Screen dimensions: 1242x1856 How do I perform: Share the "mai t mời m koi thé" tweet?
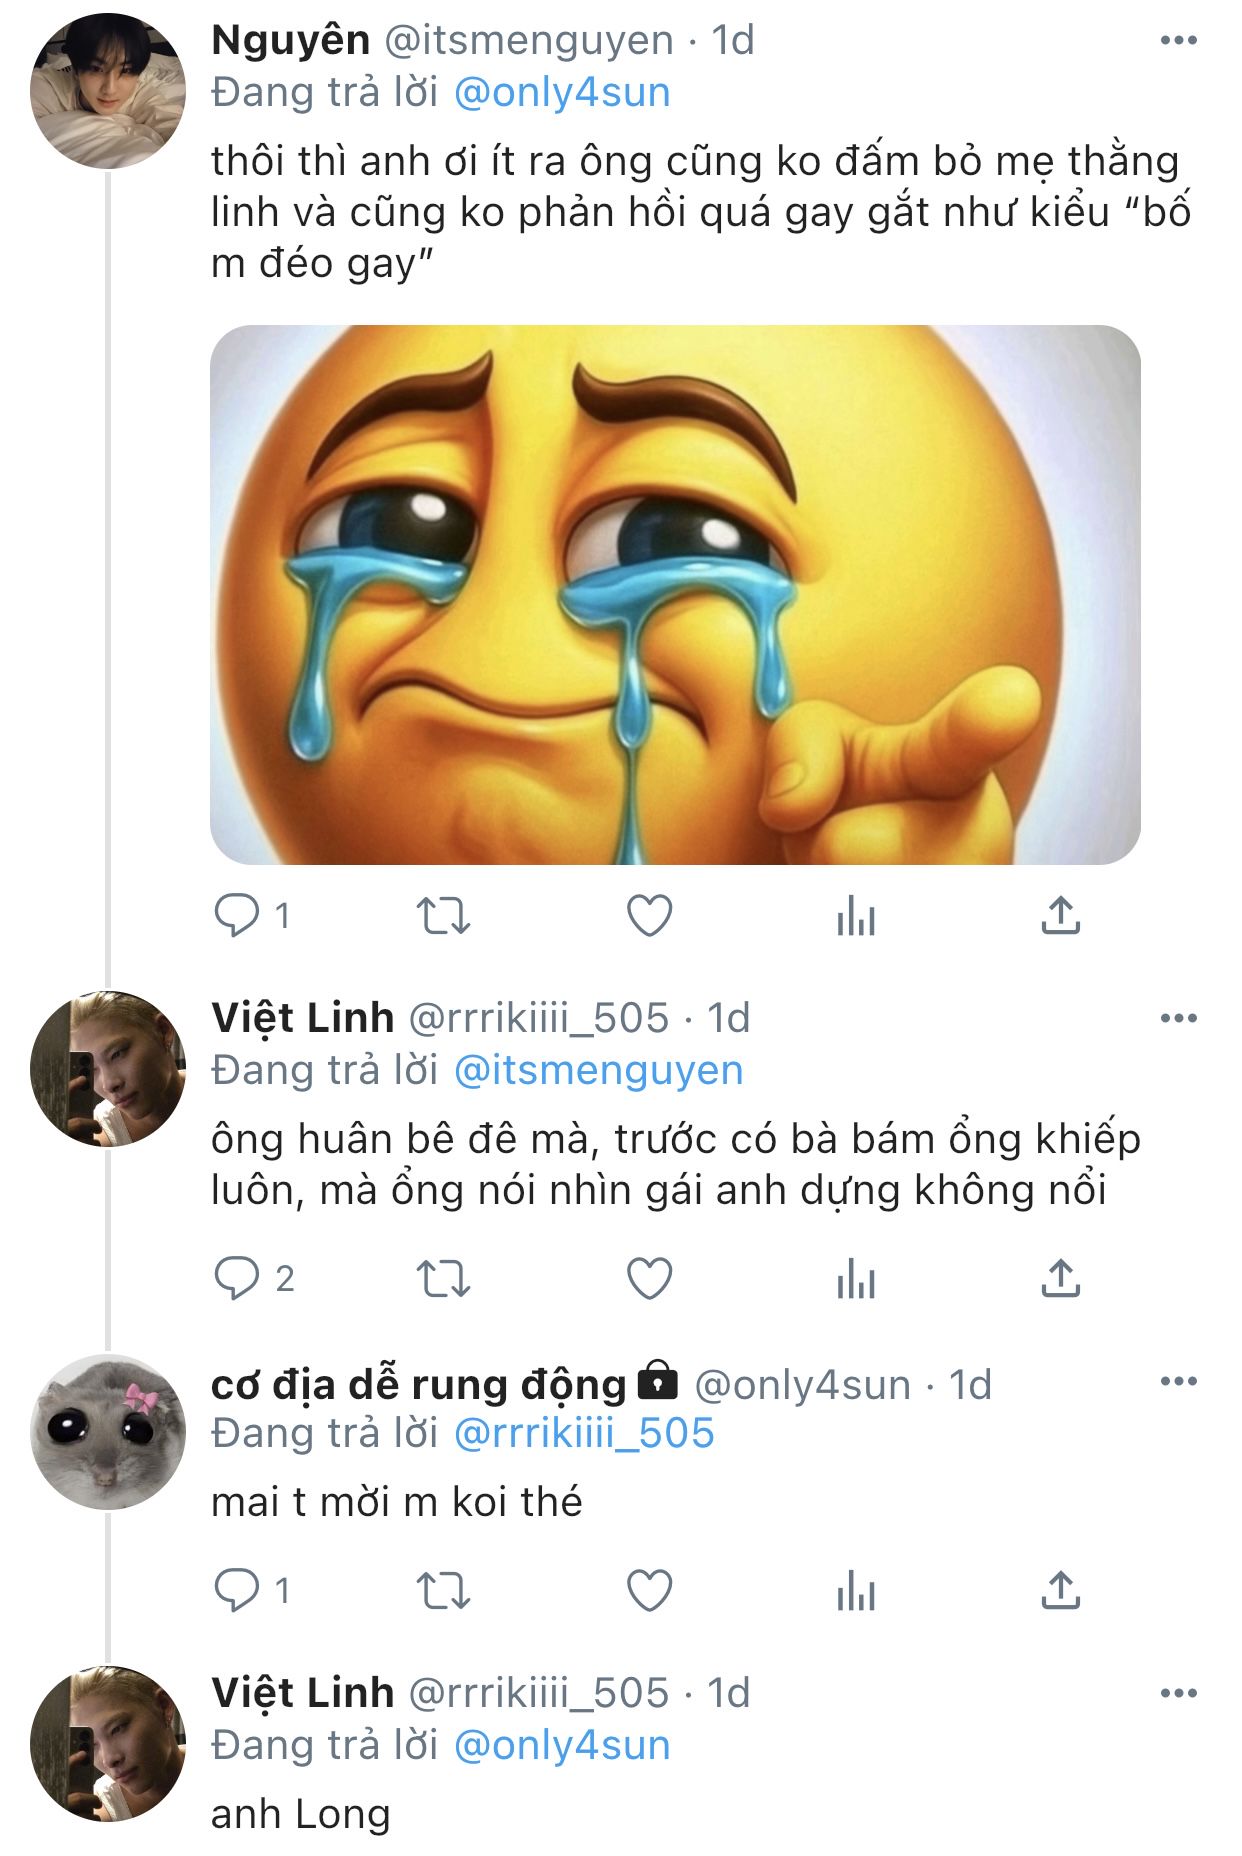pyautogui.click(x=1060, y=1590)
